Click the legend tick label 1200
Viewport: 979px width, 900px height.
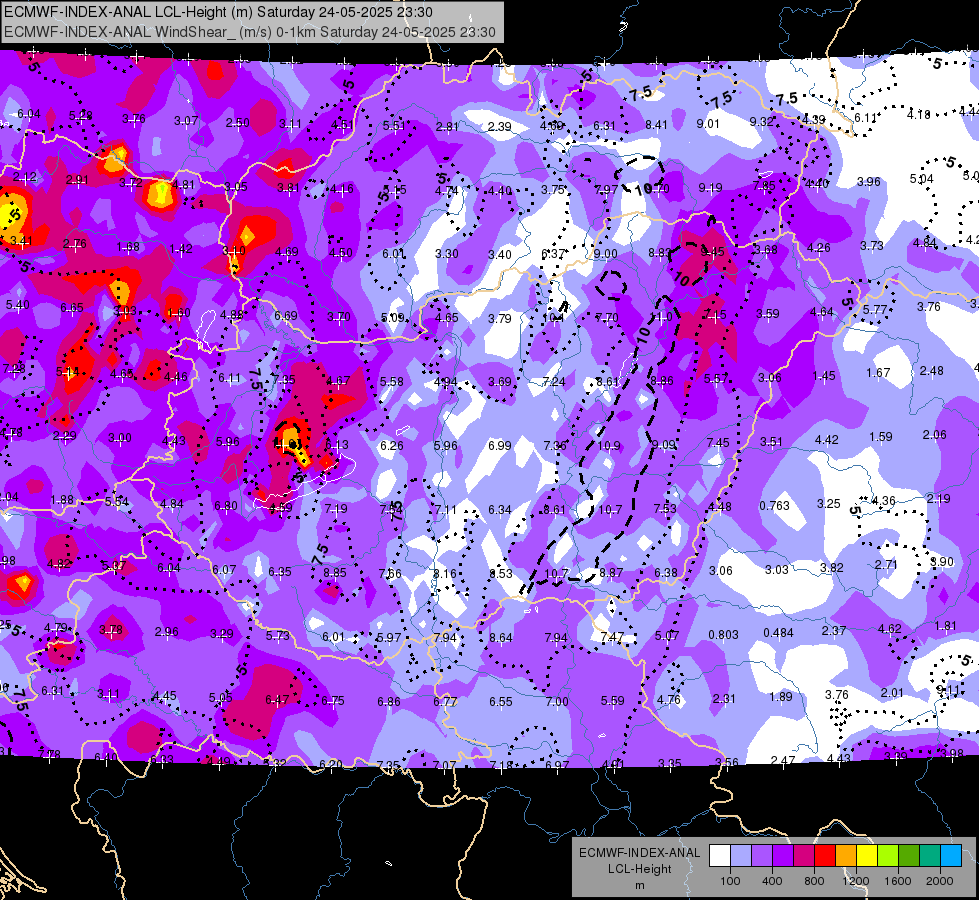[855, 881]
